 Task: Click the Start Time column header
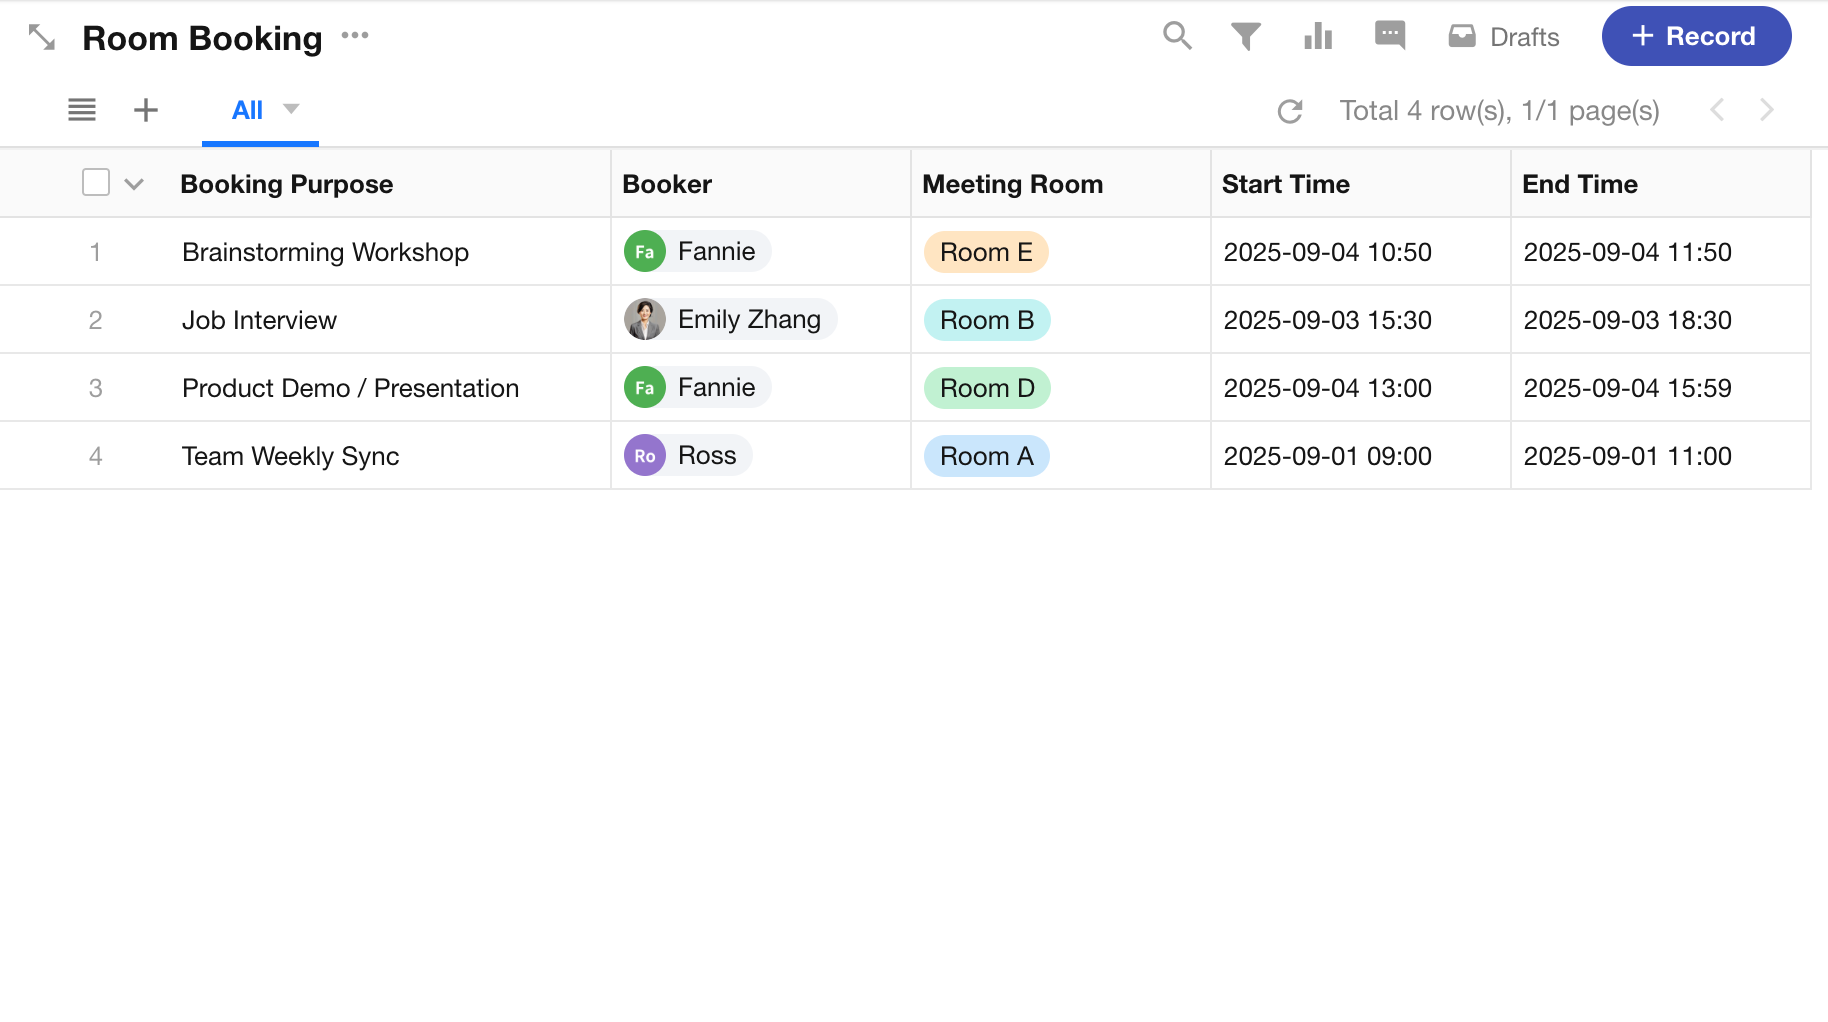1285,184
